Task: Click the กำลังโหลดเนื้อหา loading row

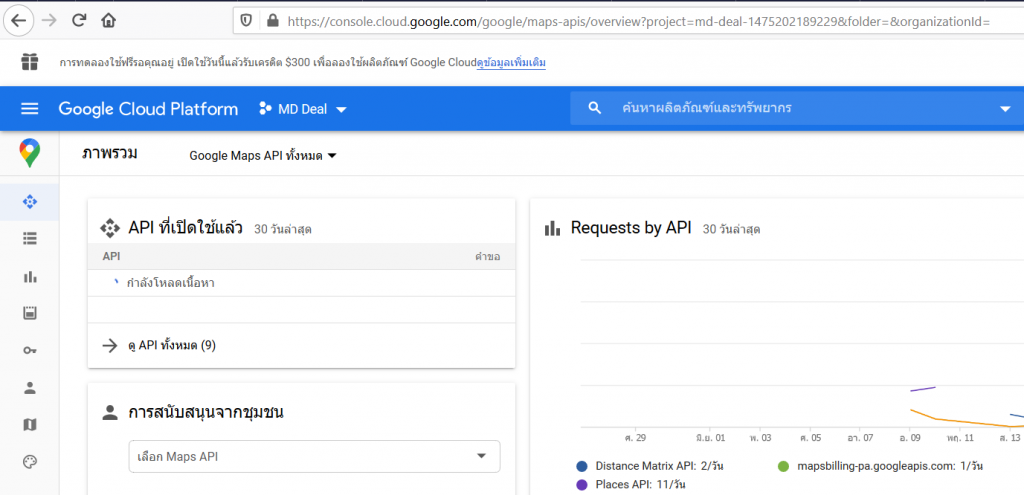Action: [x=301, y=283]
